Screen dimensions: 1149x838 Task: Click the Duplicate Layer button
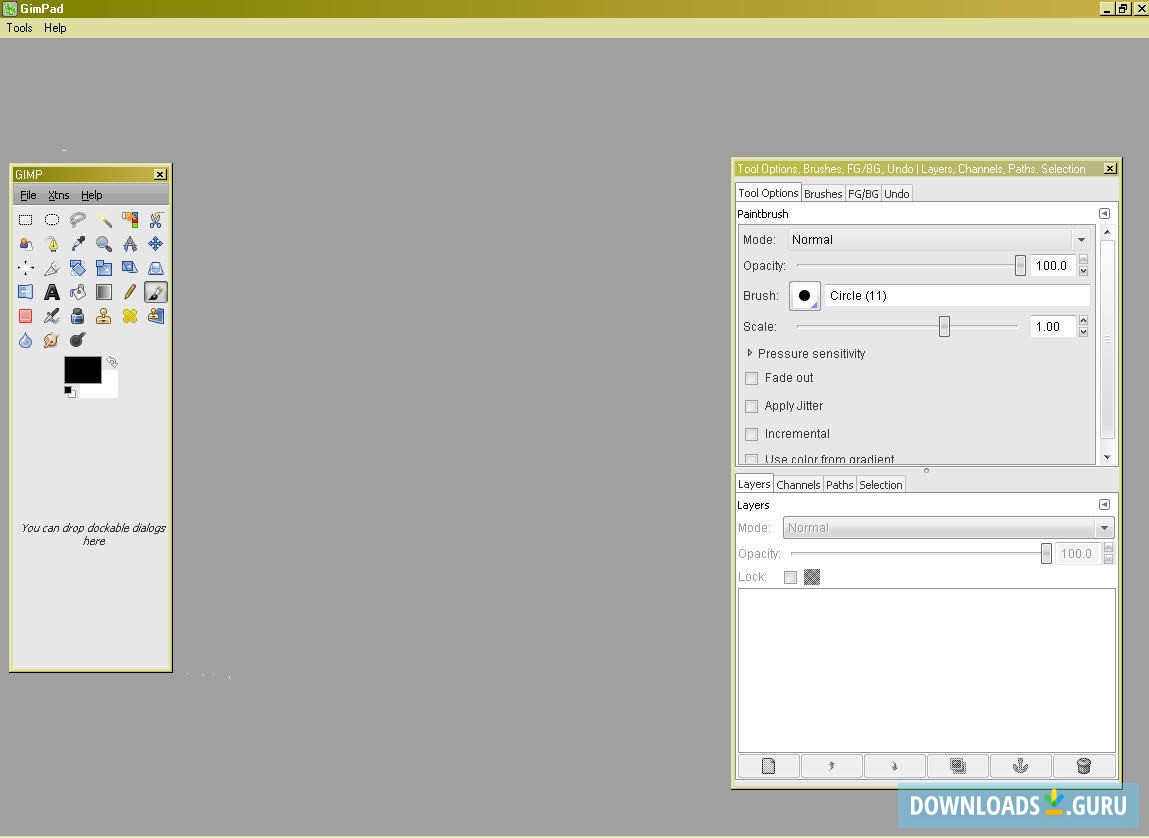tap(958, 766)
